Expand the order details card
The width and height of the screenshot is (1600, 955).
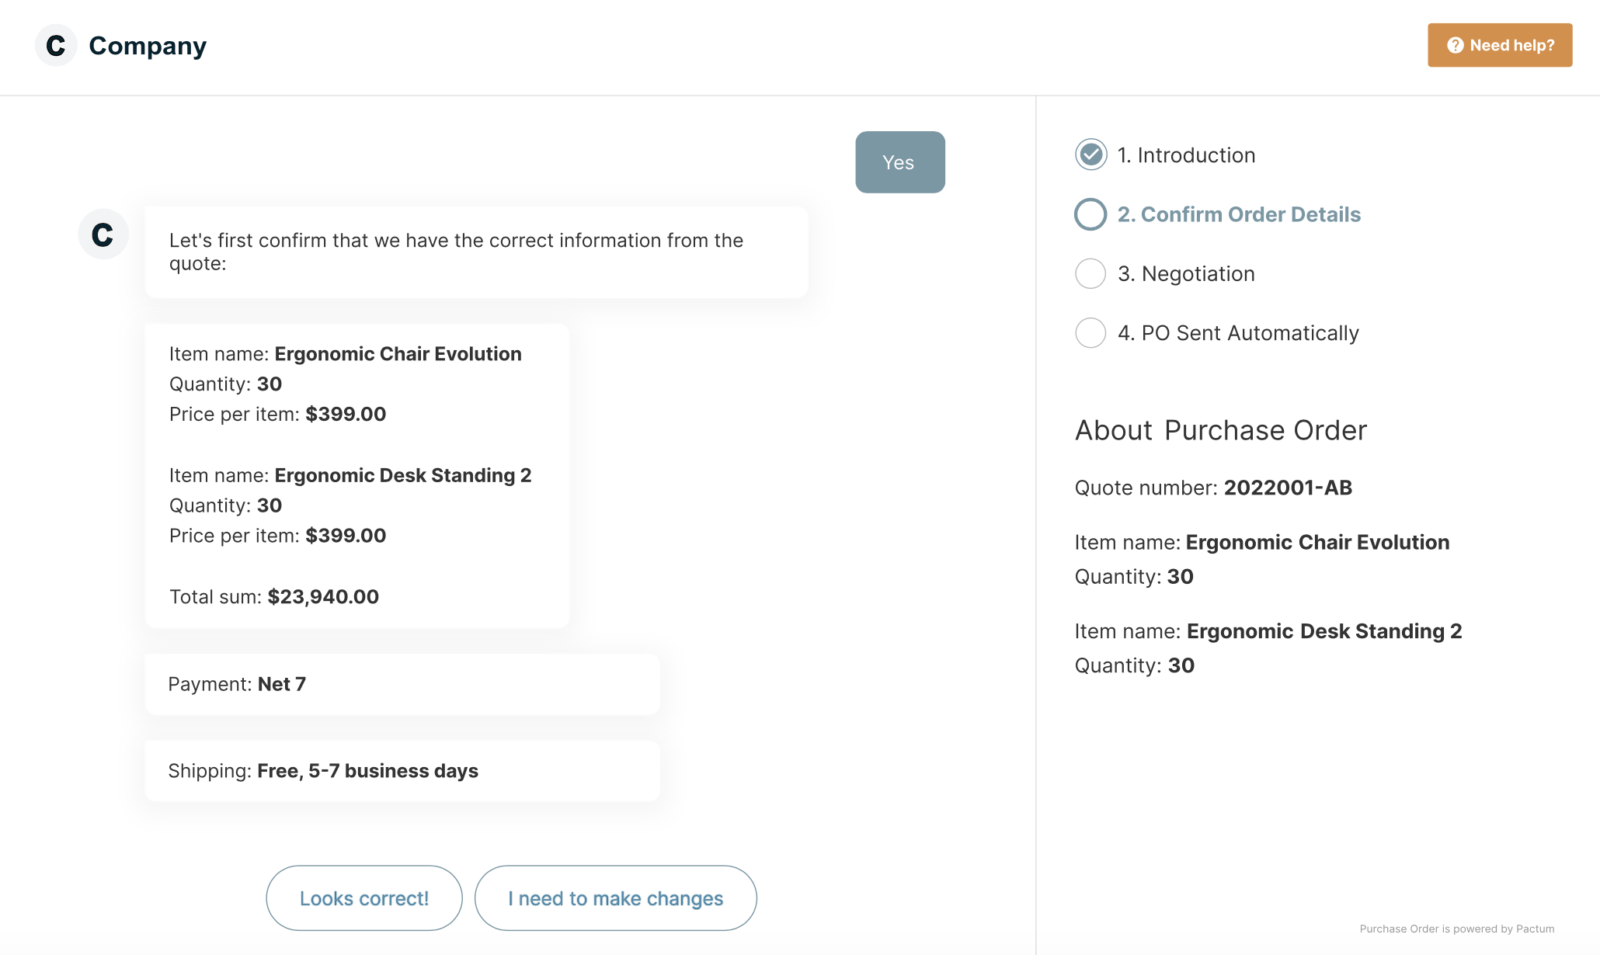[x=356, y=475]
